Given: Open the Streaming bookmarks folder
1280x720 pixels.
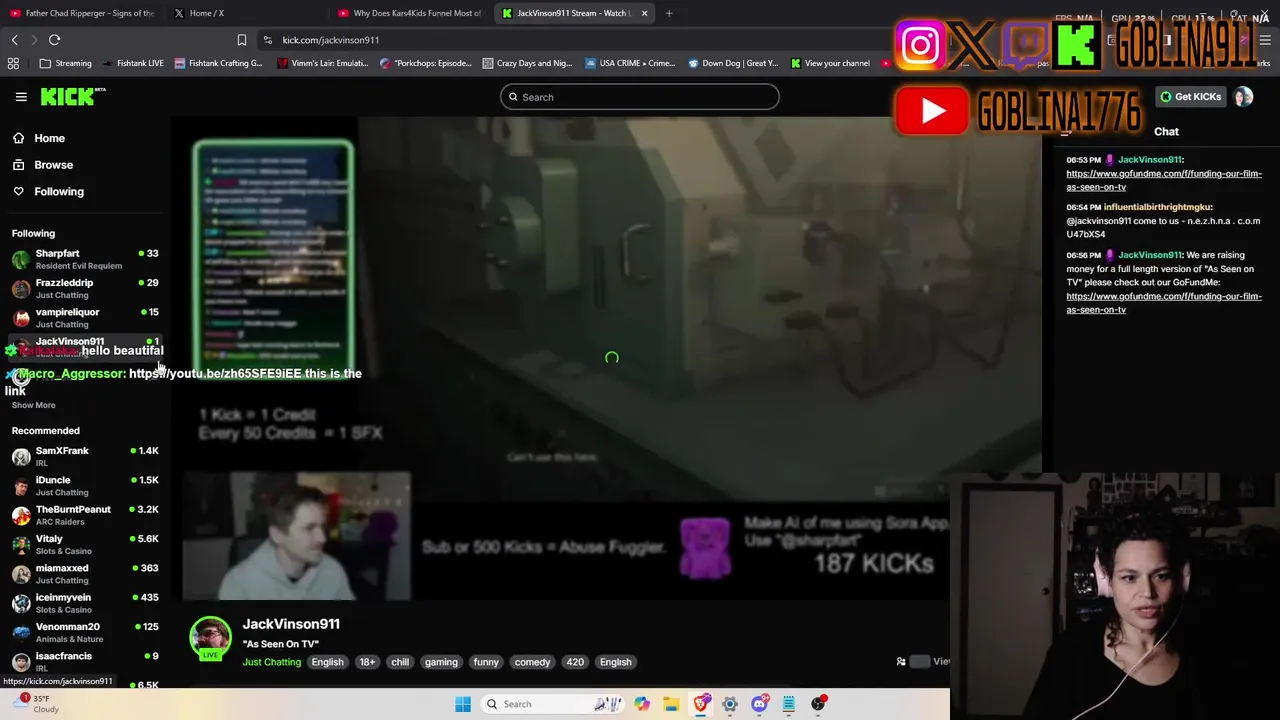Looking at the screenshot, I should [x=65, y=63].
